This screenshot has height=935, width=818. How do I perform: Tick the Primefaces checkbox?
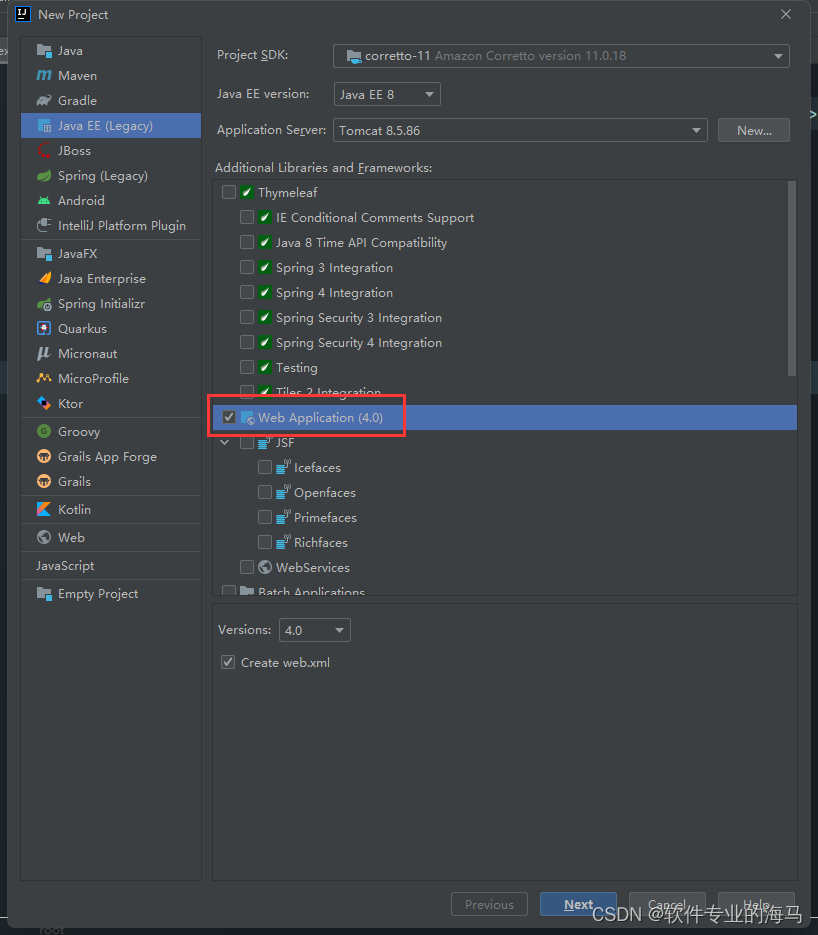pyautogui.click(x=265, y=517)
